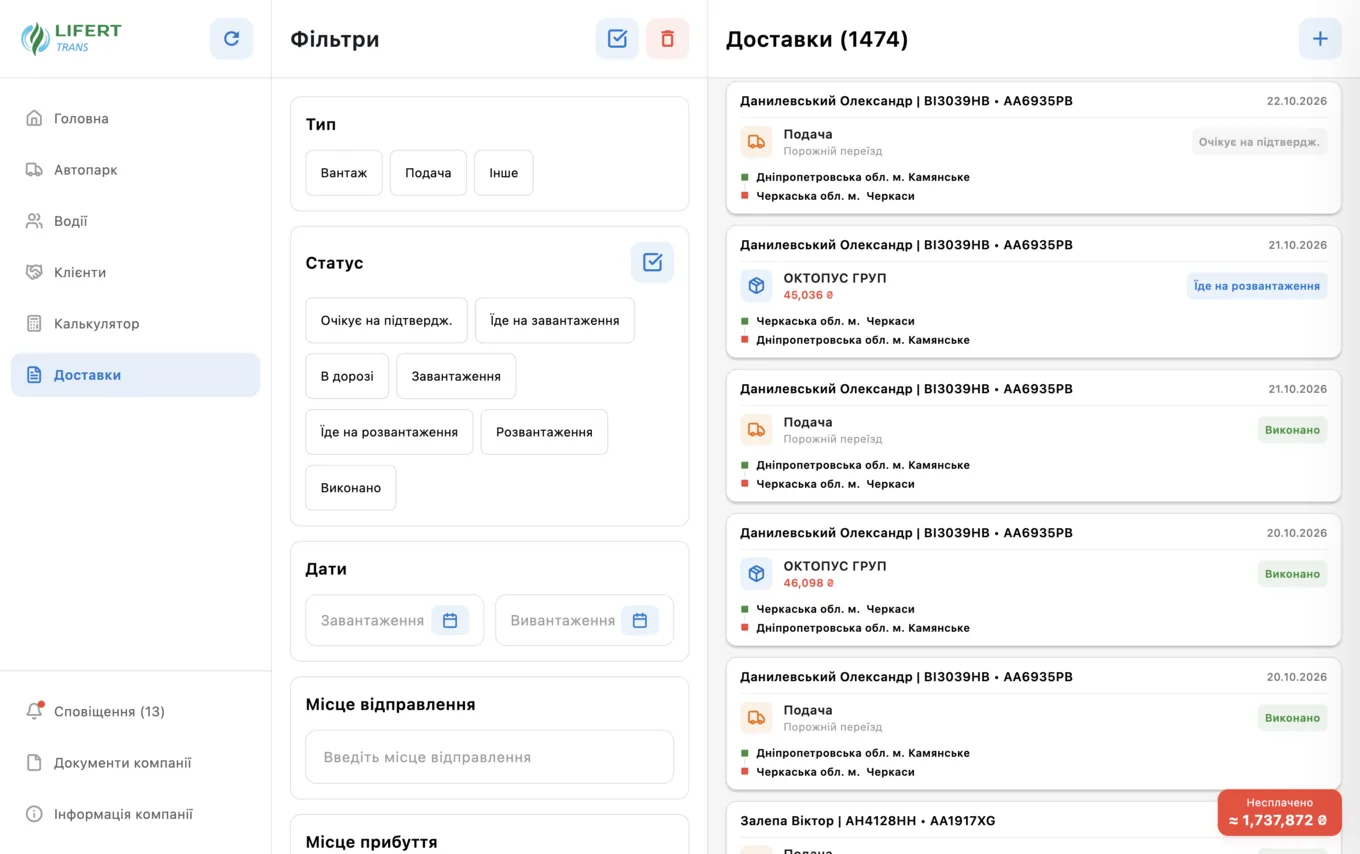Open the Водії section
The width and height of the screenshot is (1360, 854).
pos(135,221)
